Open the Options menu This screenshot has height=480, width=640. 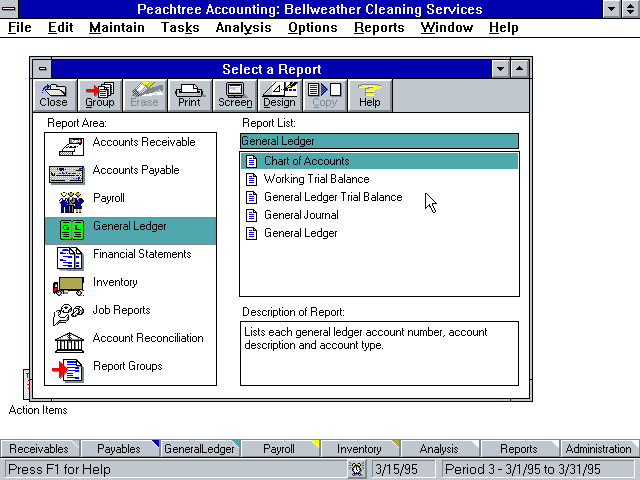click(x=313, y=28)
